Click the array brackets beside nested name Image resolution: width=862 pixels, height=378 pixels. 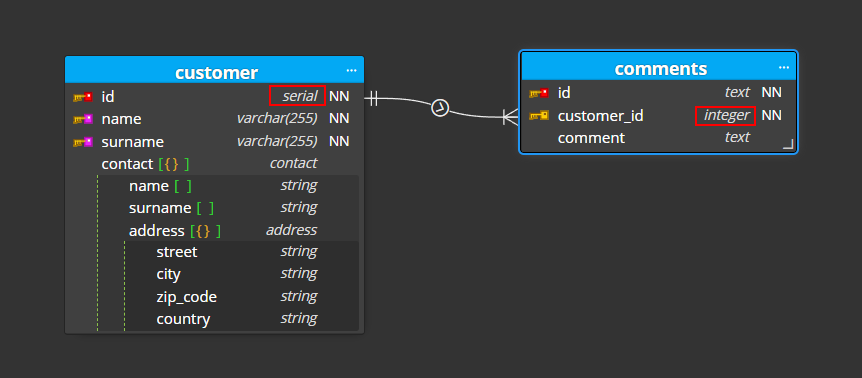(183, 186)
